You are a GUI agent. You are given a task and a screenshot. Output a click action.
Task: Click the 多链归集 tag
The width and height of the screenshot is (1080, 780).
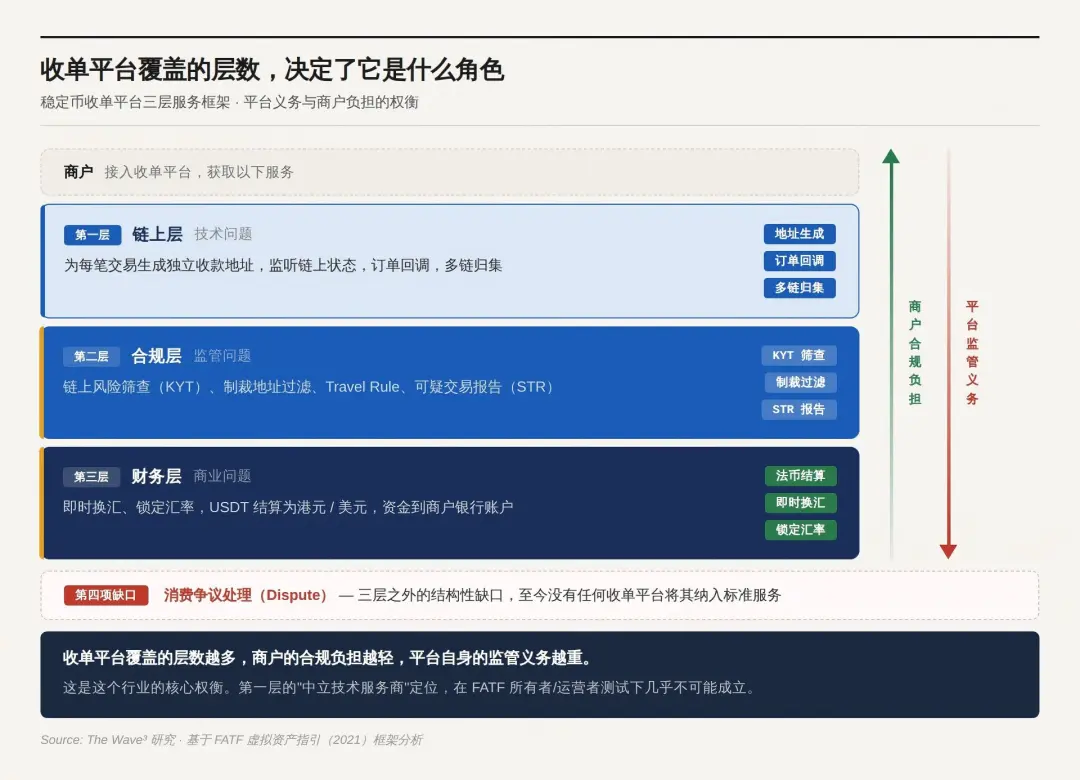pos(799,288)
